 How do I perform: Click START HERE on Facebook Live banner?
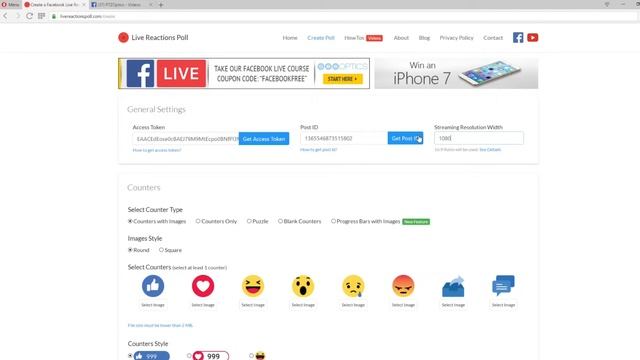click(x=342, y=79)
